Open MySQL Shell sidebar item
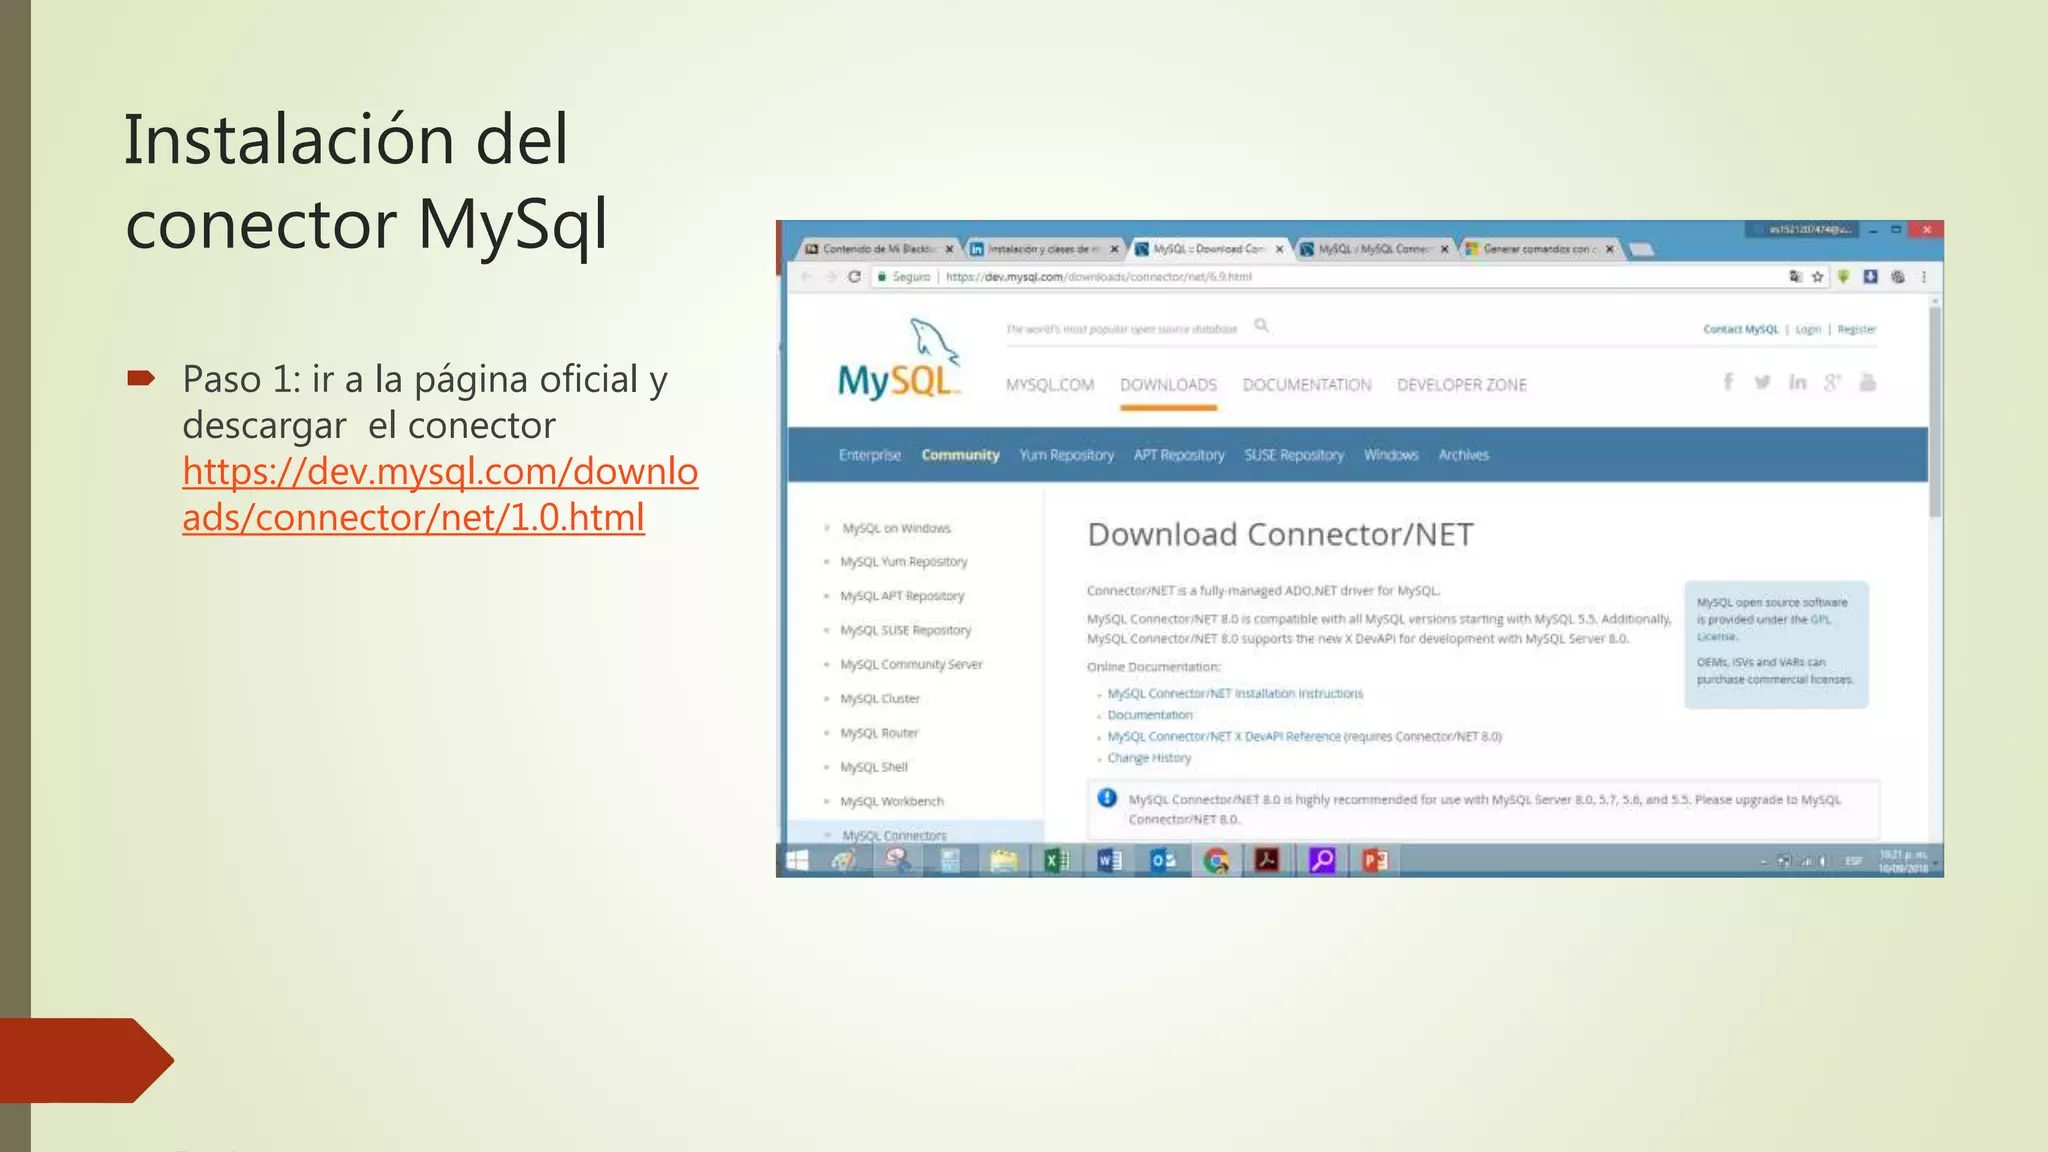The width and height of the screenshot is (2048, 1152). (x=874, y=767)
